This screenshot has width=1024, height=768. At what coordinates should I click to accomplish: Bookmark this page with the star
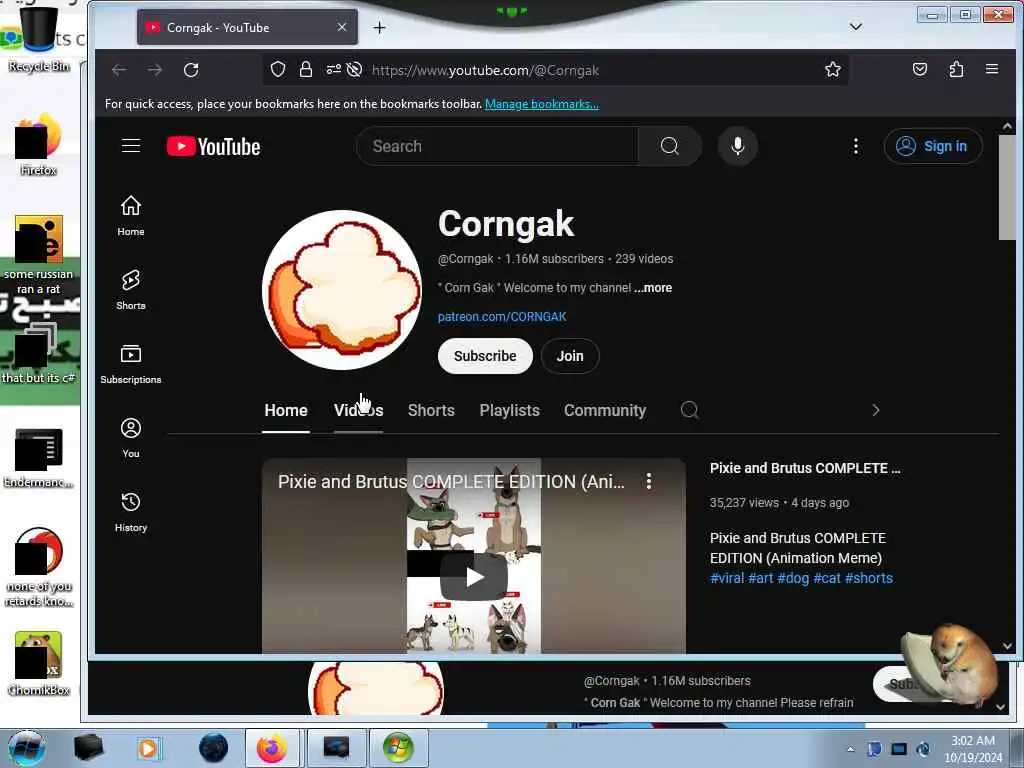(833, 70)
